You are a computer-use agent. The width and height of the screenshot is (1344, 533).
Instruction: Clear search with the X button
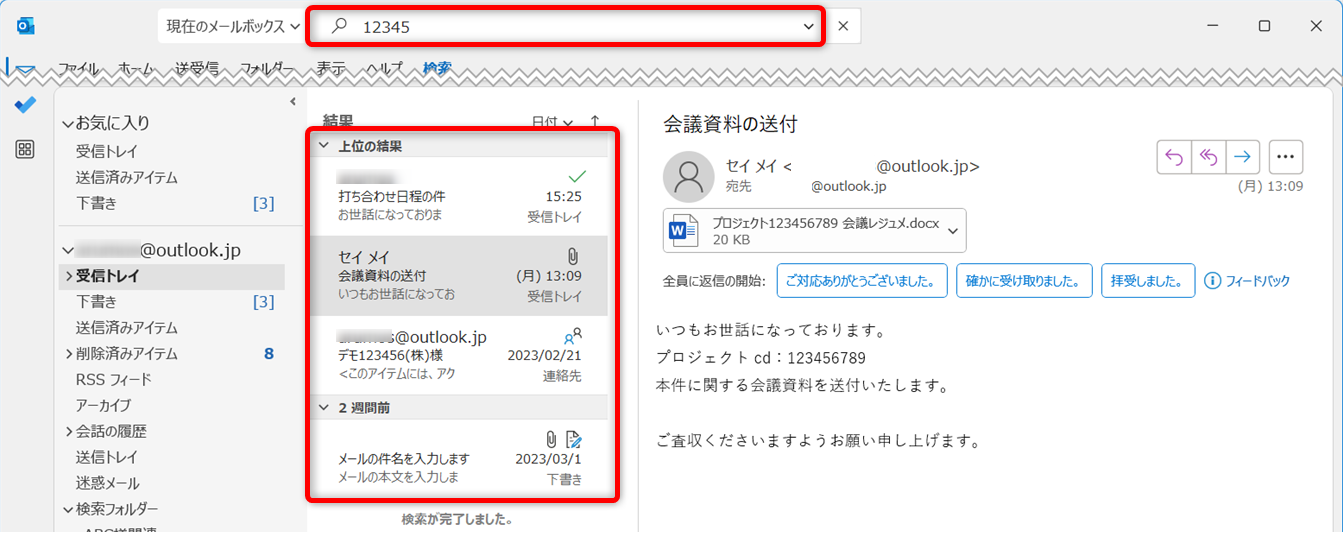point(843,26)
